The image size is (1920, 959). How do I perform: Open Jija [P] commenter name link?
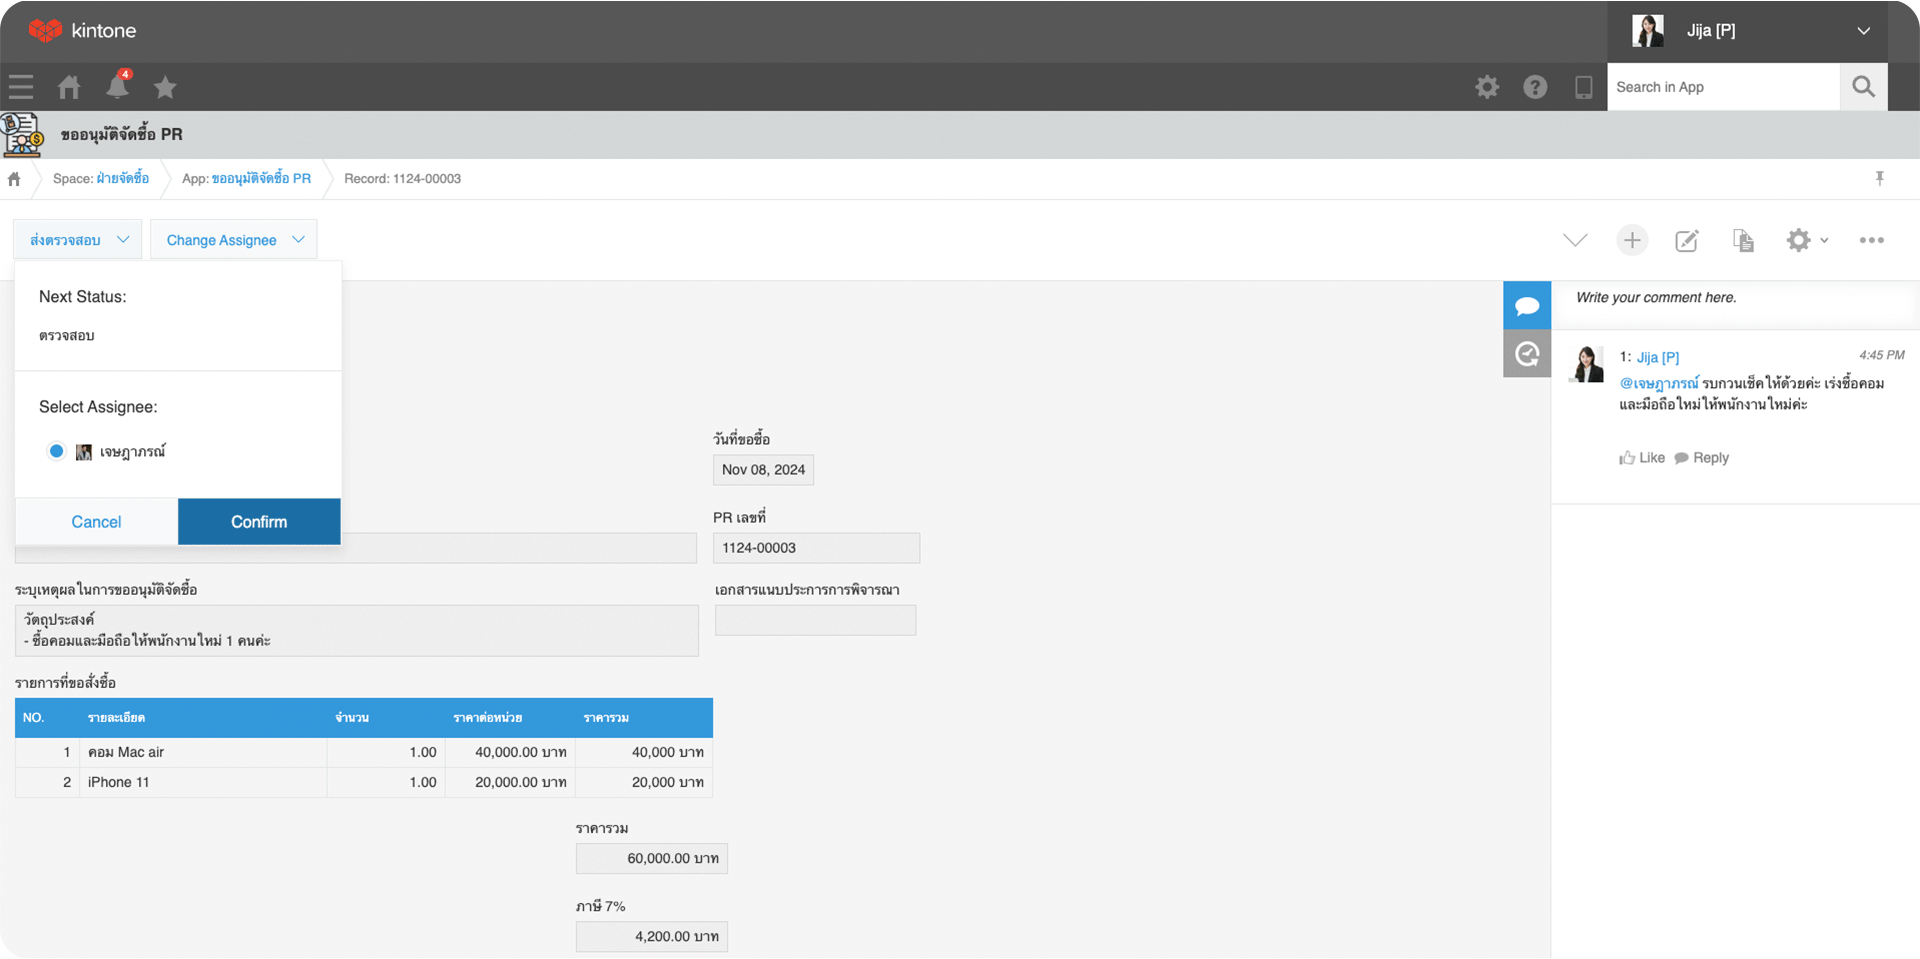[x=1658, y=357]
